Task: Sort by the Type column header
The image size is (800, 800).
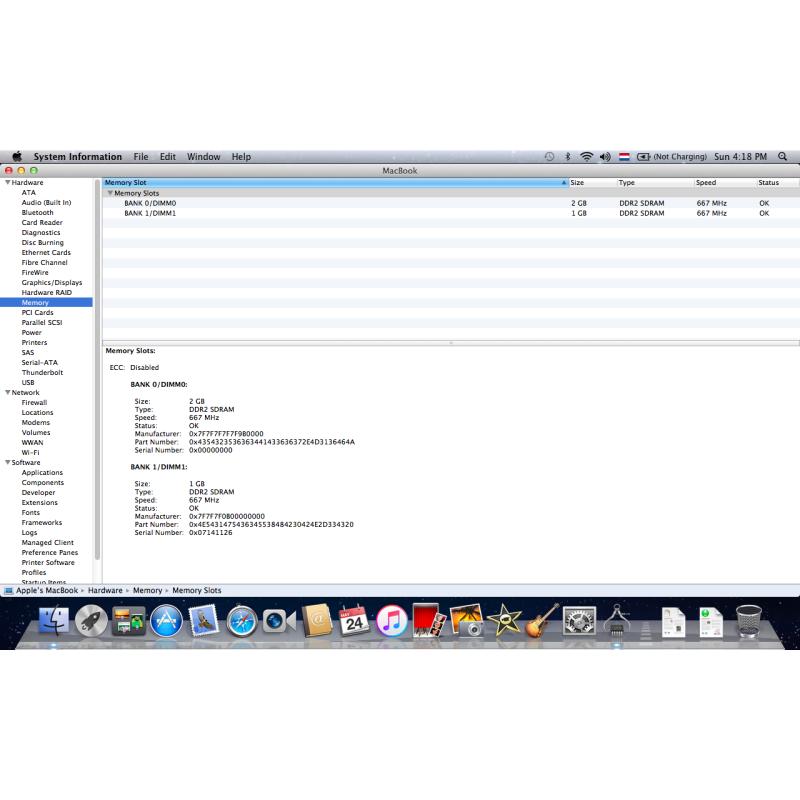Action: click(656, 182)
